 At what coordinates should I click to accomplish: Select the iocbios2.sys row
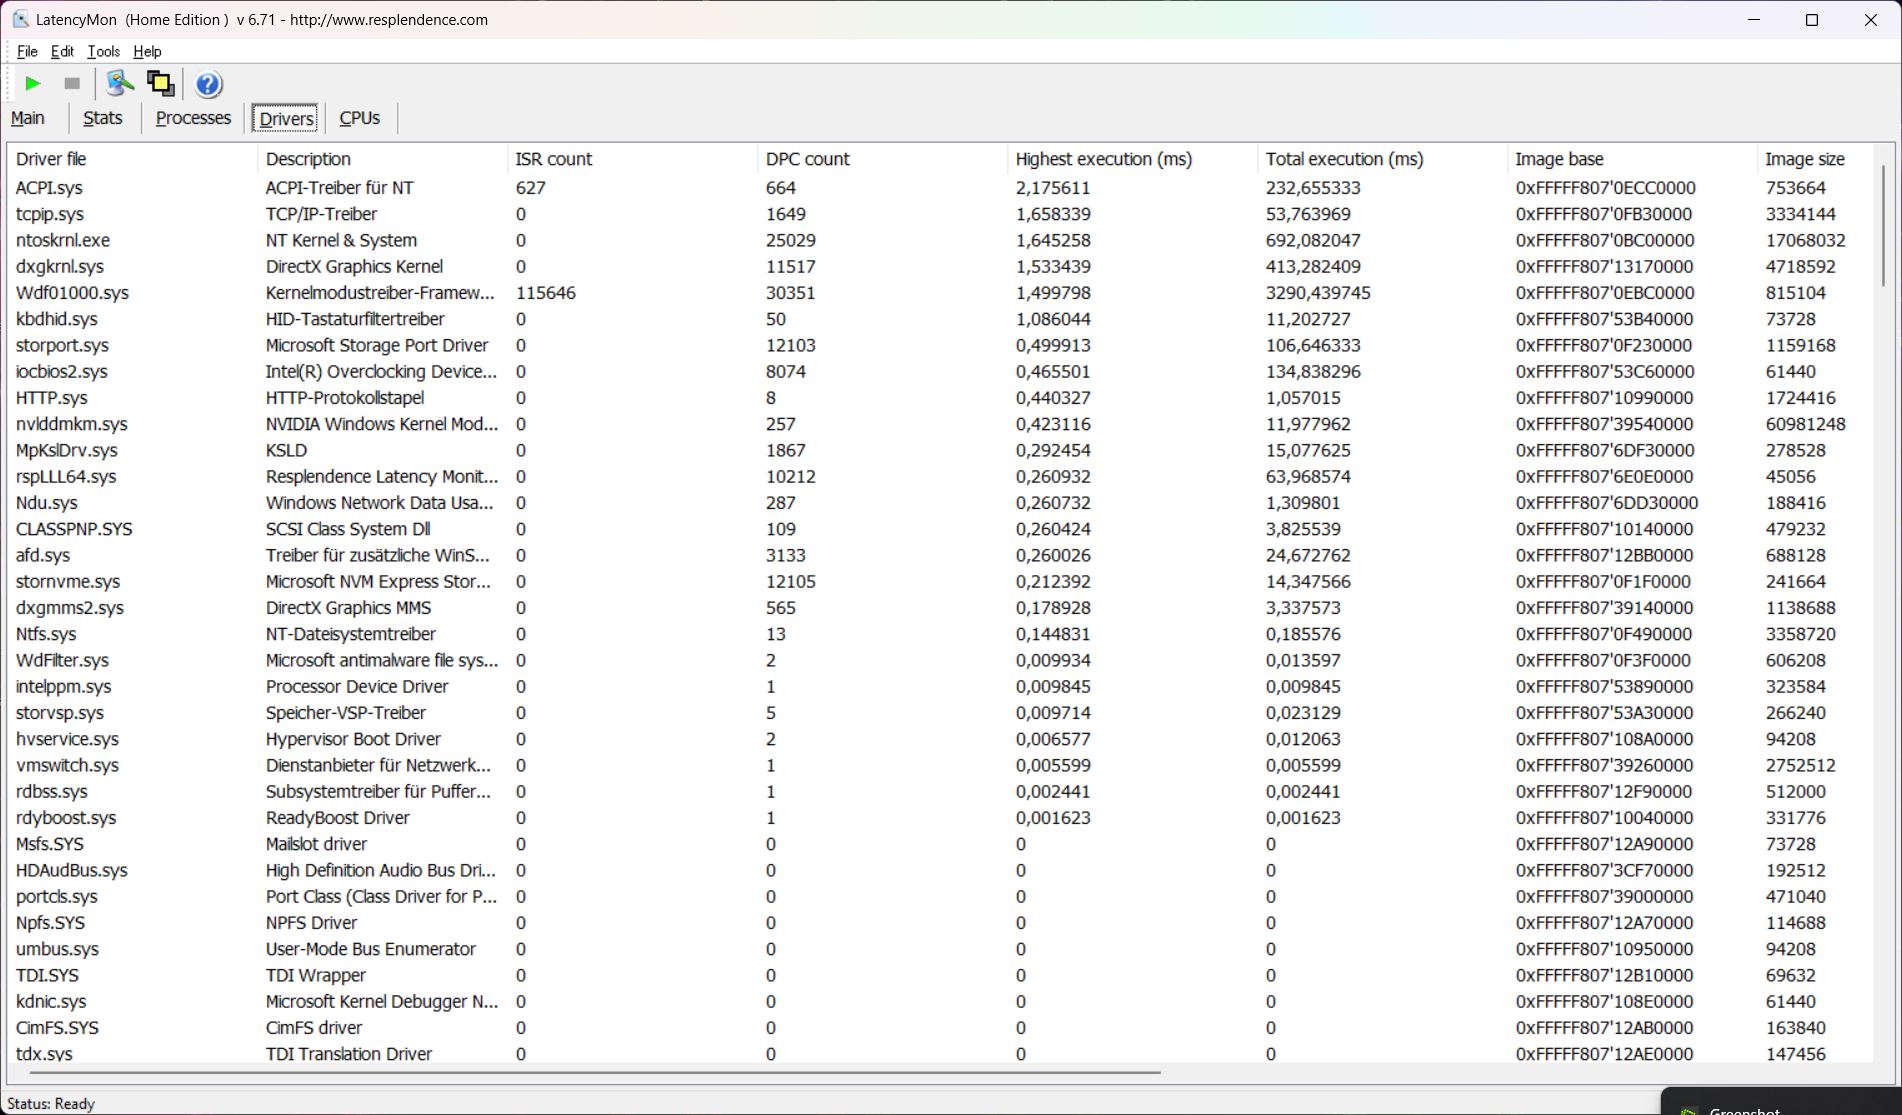pyautogui.click(x=940, y=372)
